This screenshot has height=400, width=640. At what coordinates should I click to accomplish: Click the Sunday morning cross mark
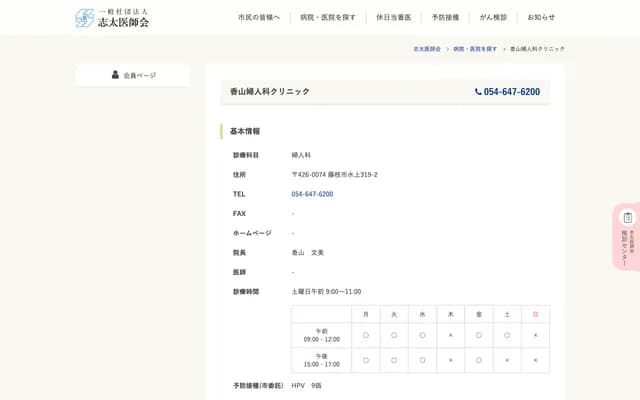[x=536, y=336]
